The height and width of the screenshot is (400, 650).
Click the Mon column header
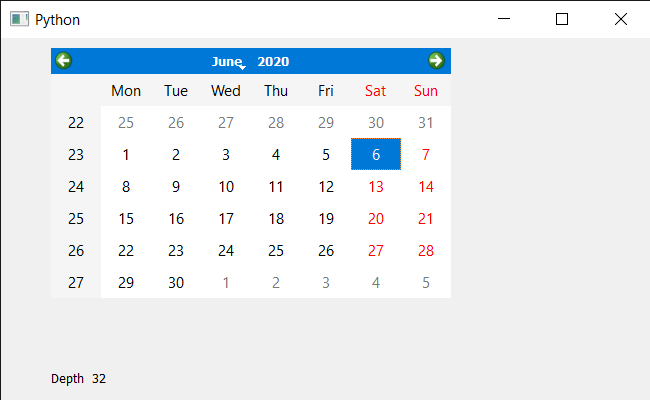[126, 90]
